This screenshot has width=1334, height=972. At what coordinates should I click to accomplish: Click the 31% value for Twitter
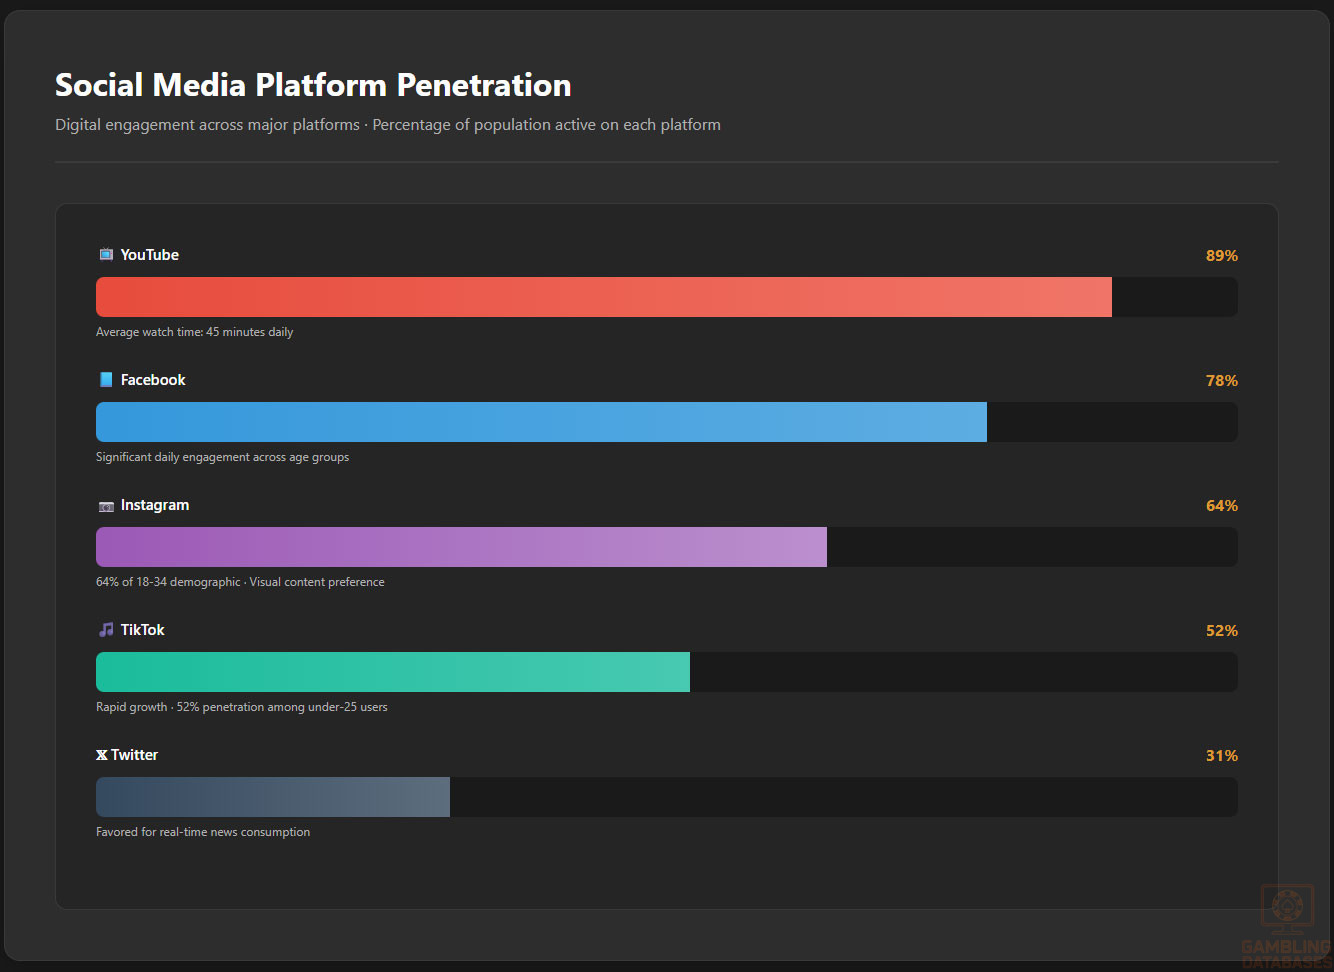pyautogui.click(x=1221, y=756)
